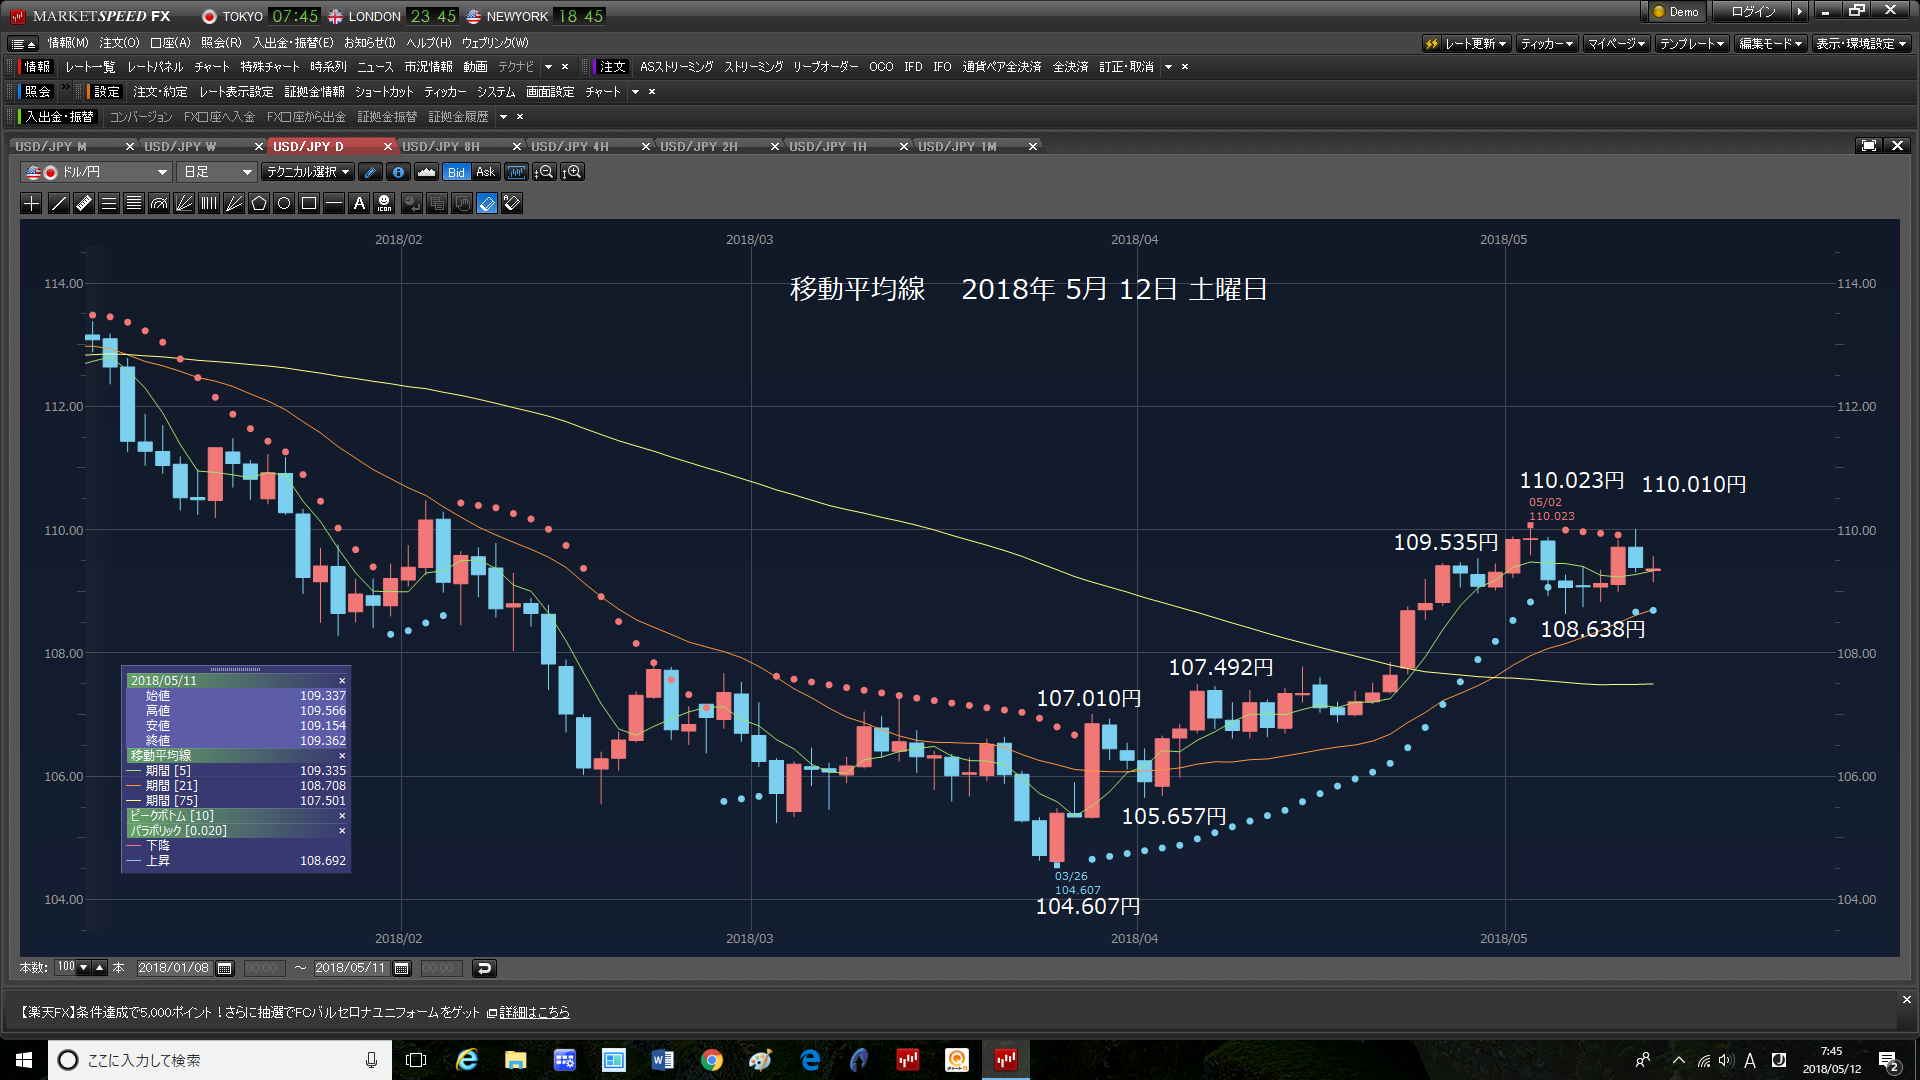Toggle the Bid price display

[456, 172]
